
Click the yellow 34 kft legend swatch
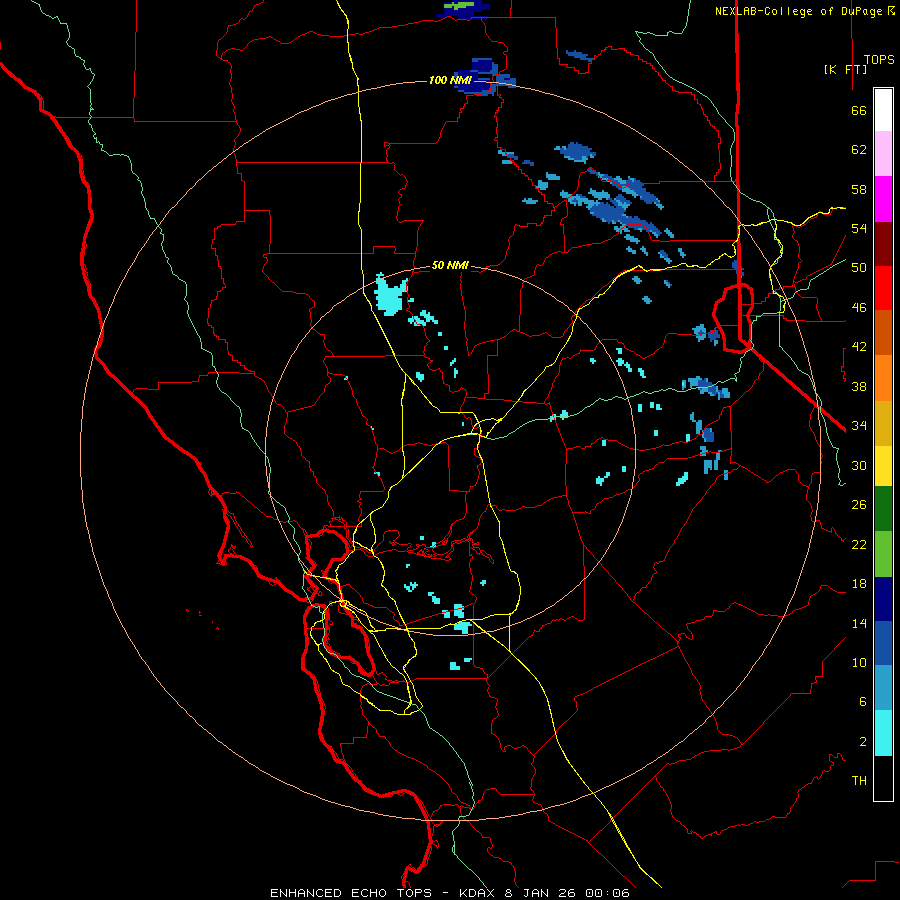tap(883, 466)
